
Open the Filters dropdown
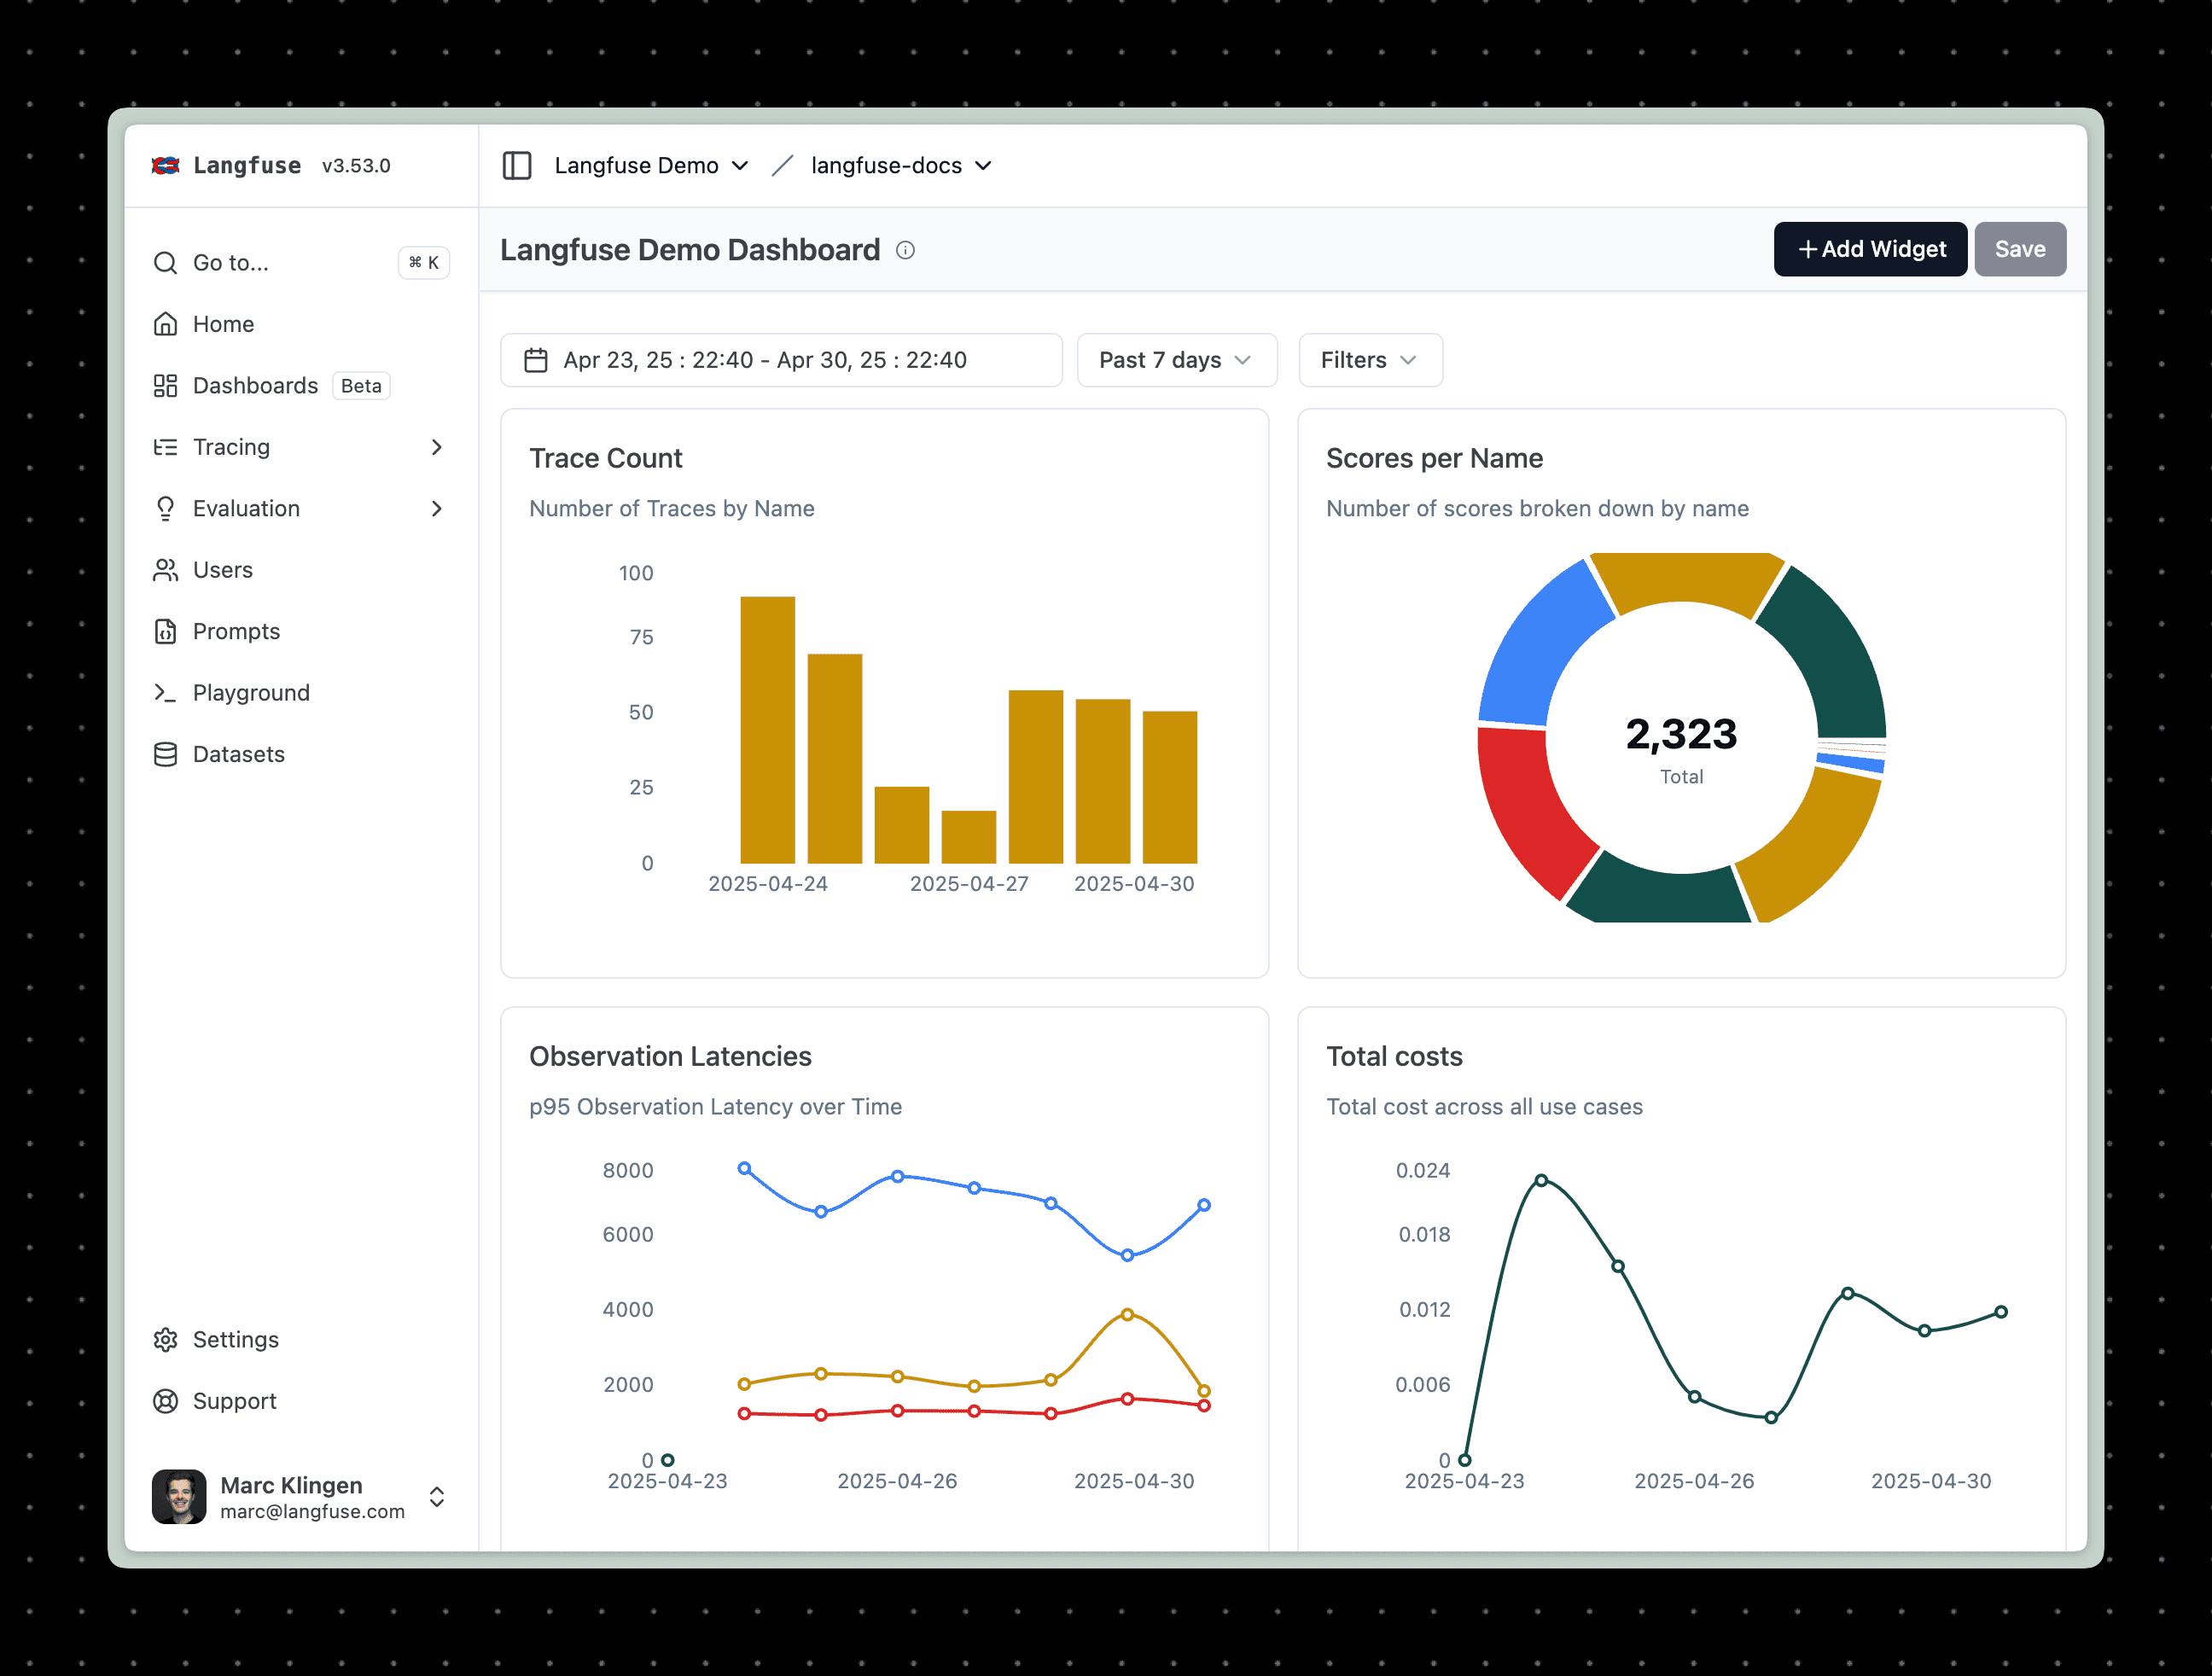1369,360
